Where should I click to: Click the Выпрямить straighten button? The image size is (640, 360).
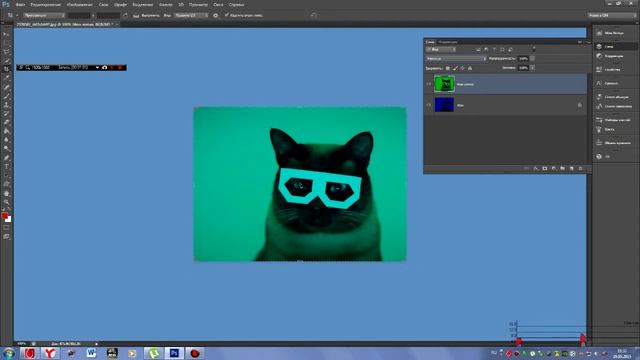click(x=147, y=16)
